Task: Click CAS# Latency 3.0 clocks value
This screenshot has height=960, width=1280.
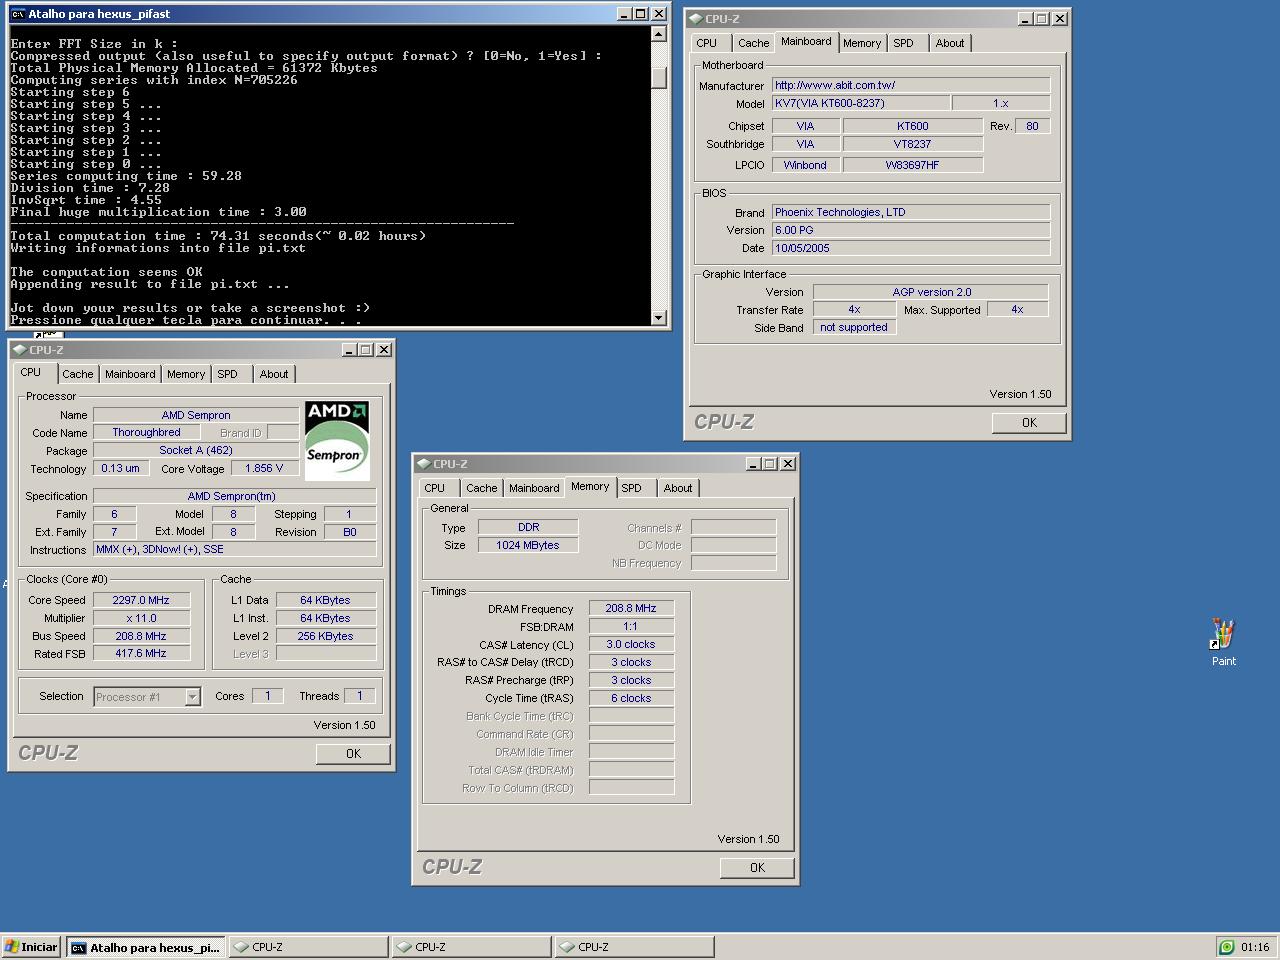Action: click(631, 645)
